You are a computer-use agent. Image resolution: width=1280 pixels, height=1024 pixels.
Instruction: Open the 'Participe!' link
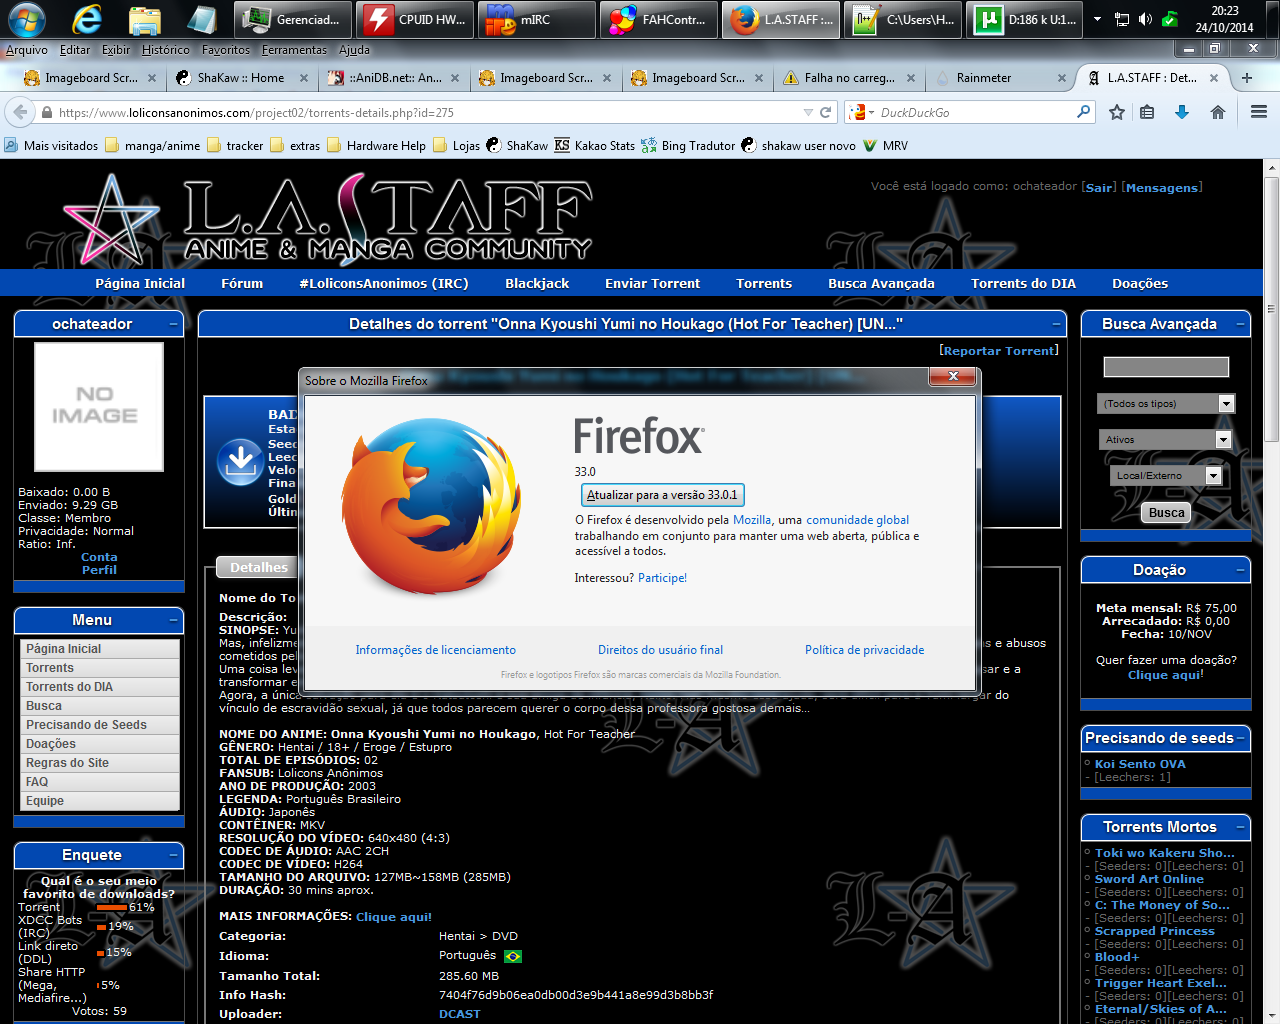click(x=662, y=578)
